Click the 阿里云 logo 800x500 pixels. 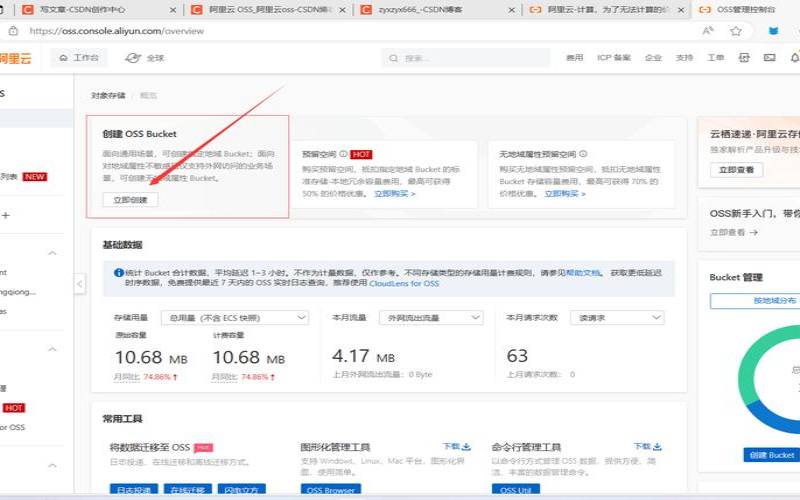click(x=15, y=58)
